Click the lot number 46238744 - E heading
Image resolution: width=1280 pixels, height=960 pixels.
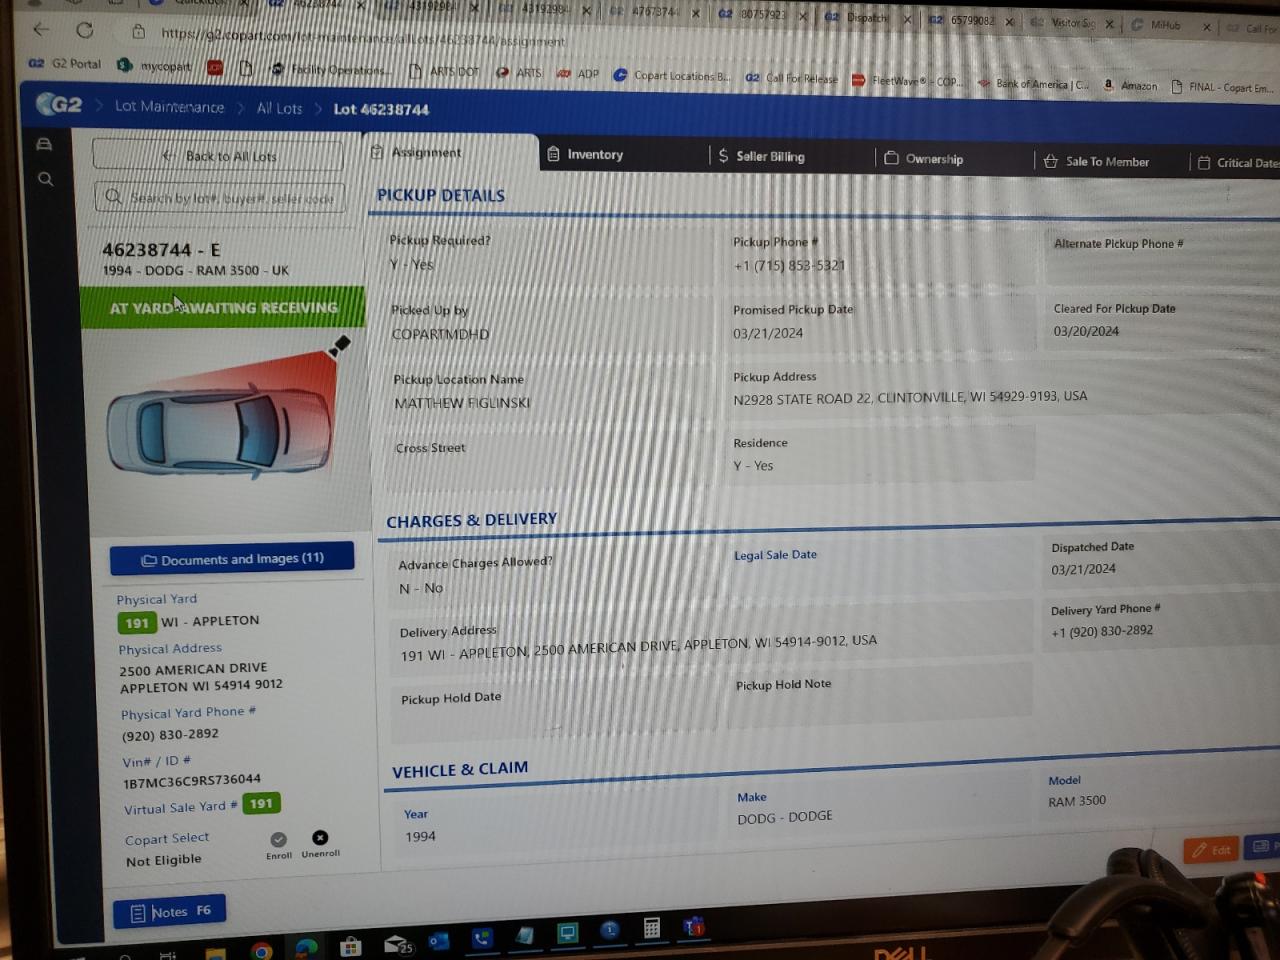[x=161, y=250]
